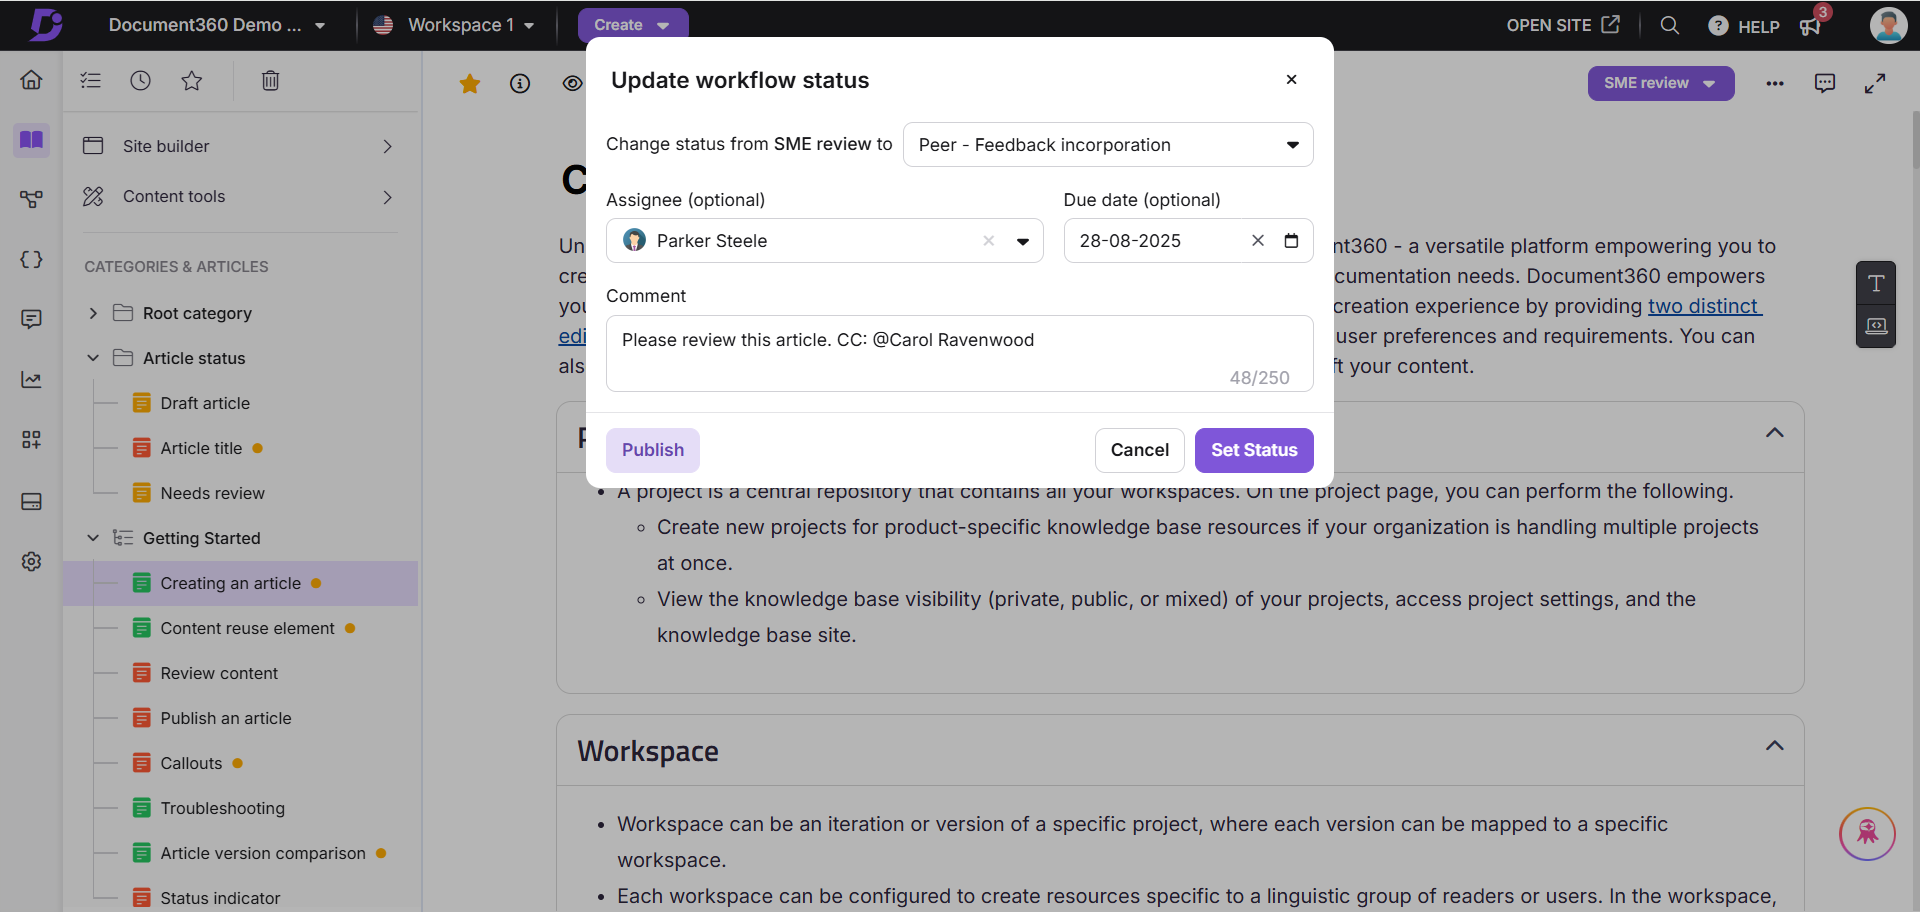
Task: Open the Starred articles icon
Action: coord(192,81)
